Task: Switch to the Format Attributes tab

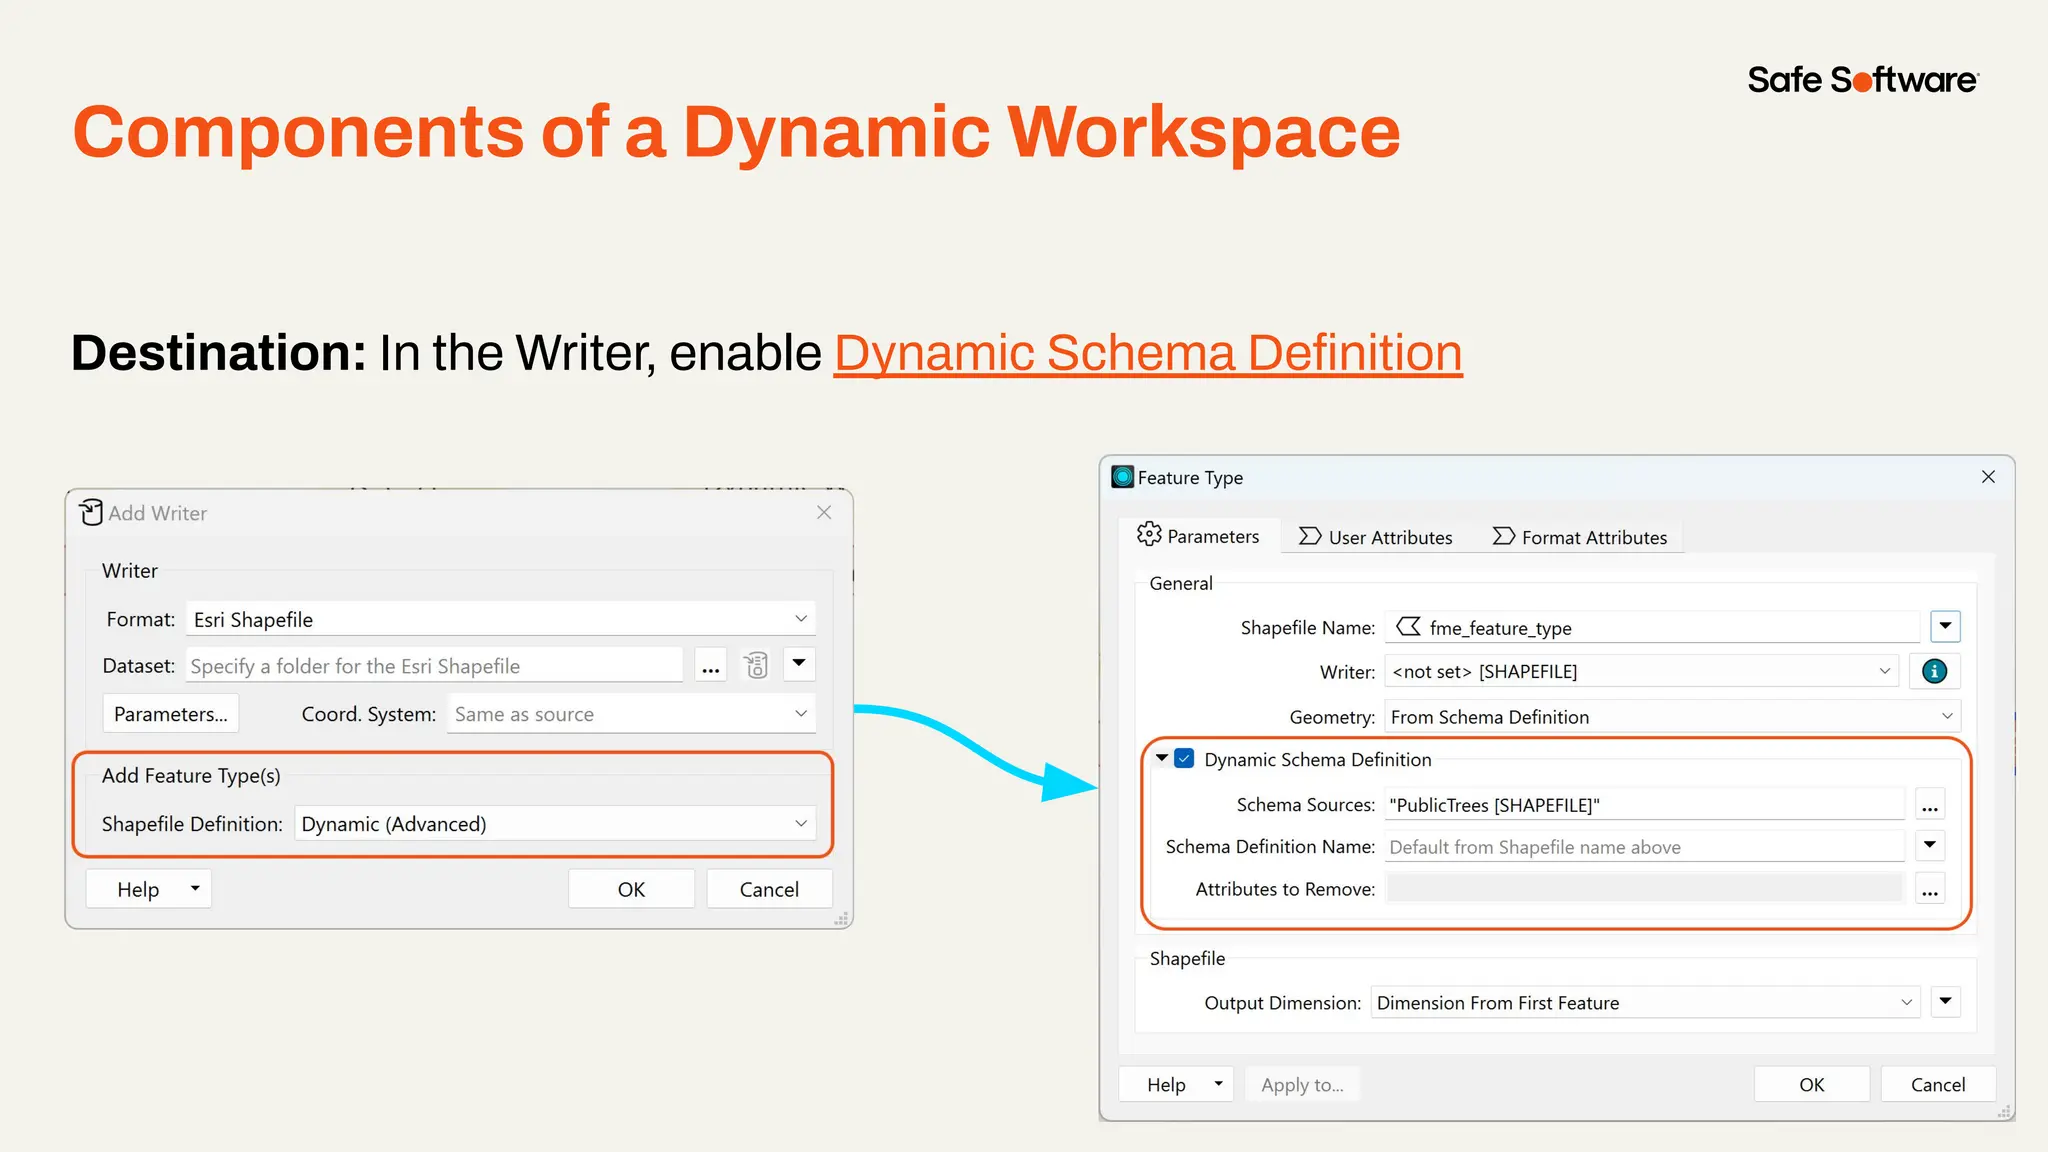Action: pyautogui.click(x=1580, y=537)
